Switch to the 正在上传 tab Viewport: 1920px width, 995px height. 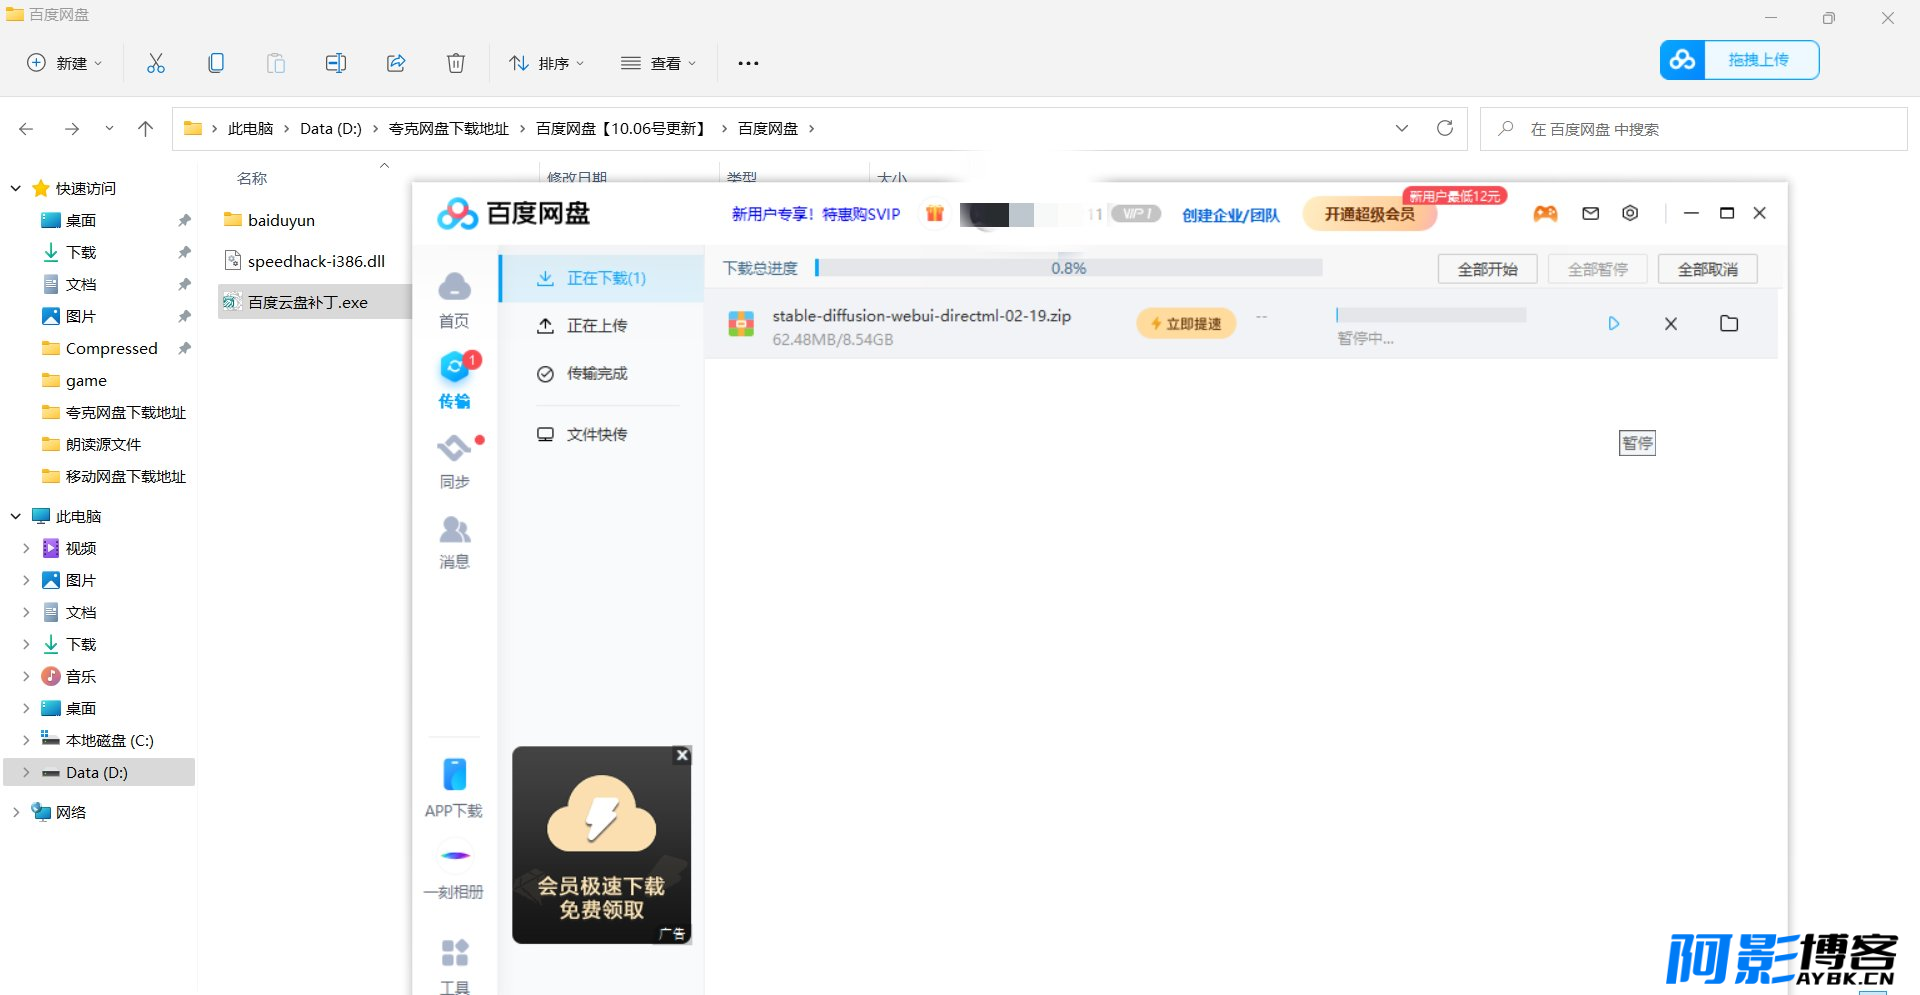[597, 326]
